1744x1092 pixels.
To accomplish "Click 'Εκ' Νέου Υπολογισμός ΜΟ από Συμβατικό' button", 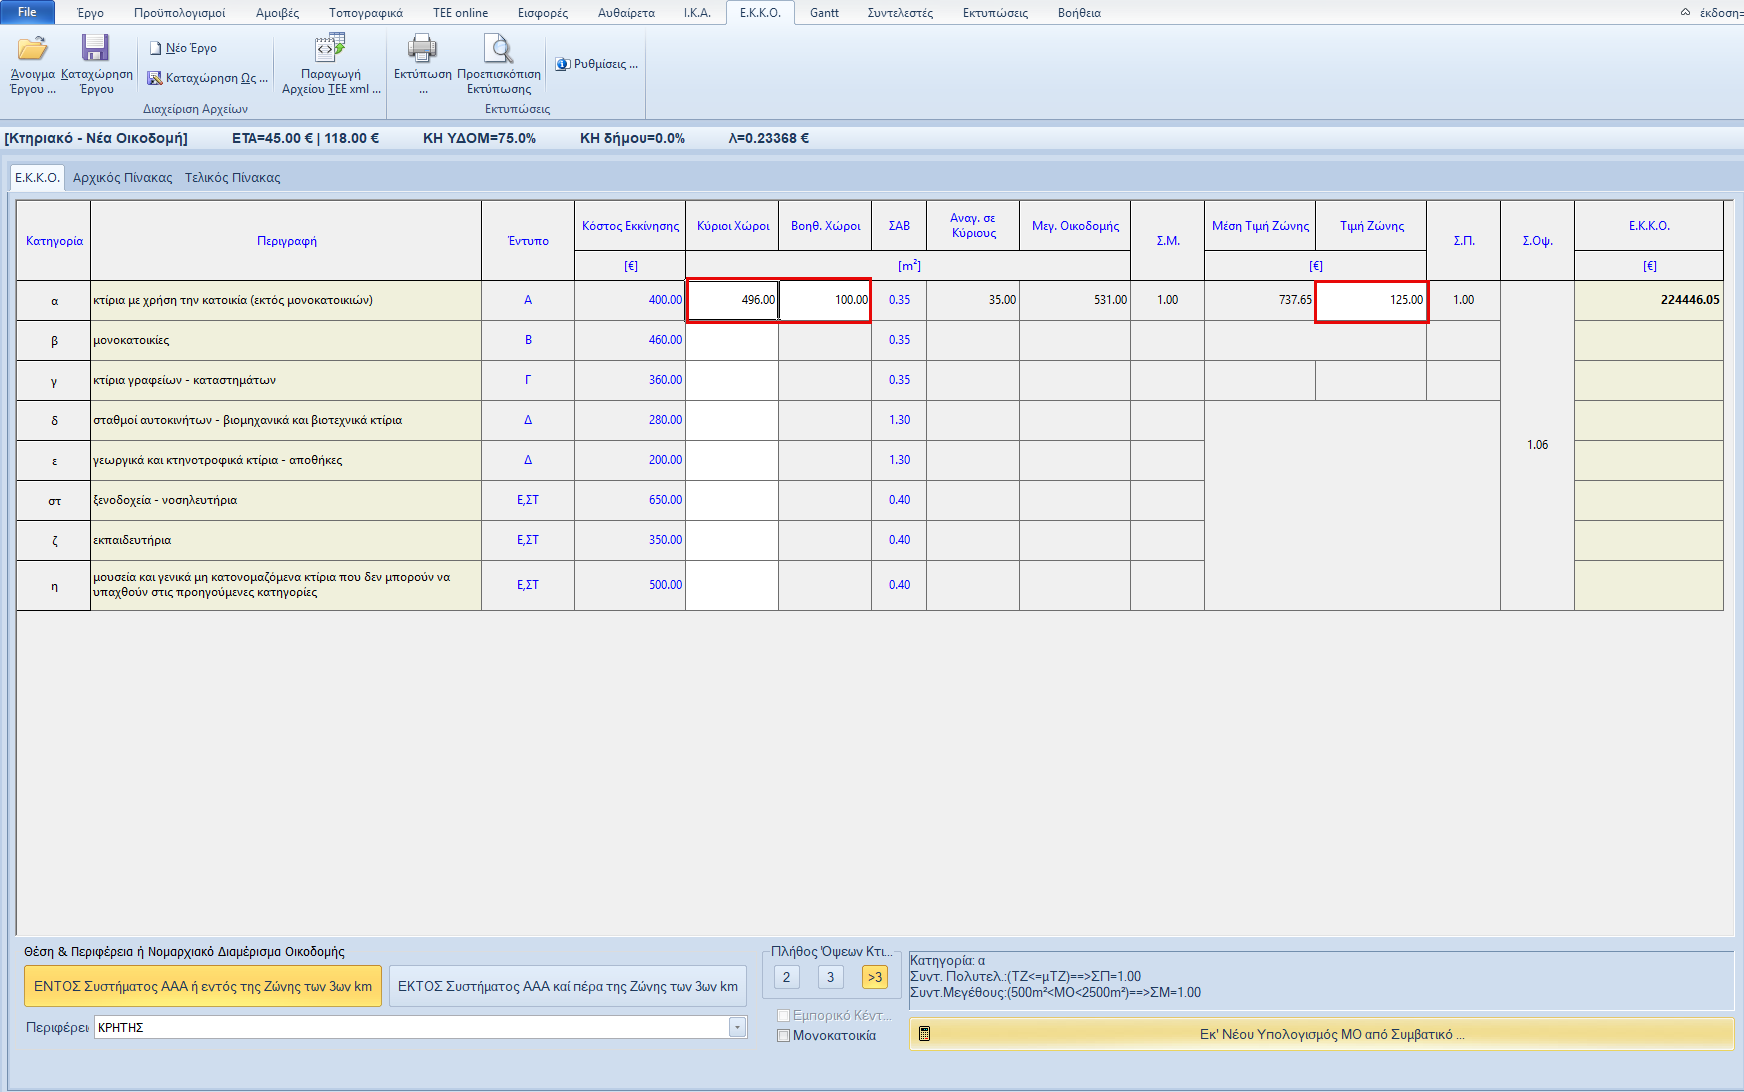I will pos(1321,1034).
